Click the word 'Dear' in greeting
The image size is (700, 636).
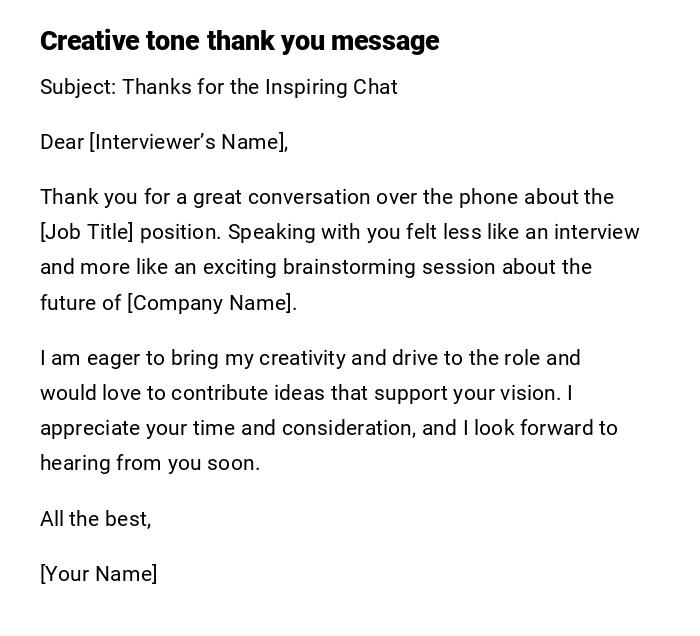62,142
